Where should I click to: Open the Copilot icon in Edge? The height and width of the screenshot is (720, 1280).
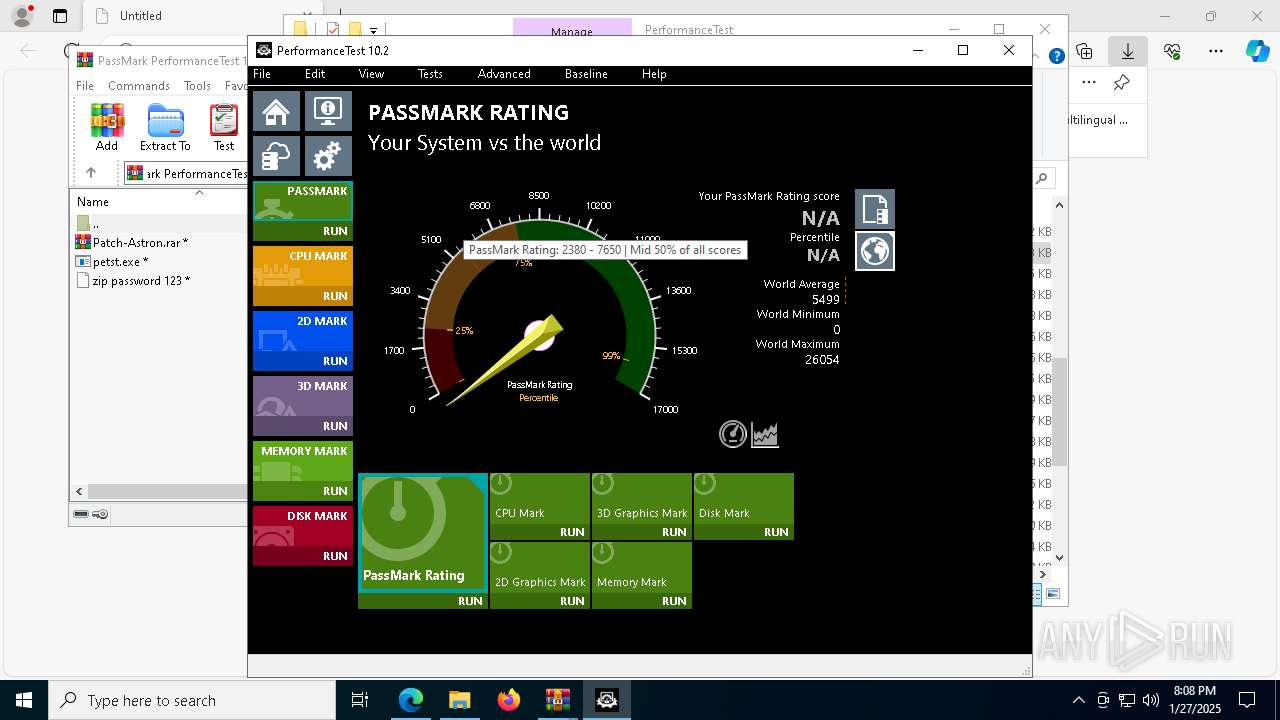coord(1258,51)
